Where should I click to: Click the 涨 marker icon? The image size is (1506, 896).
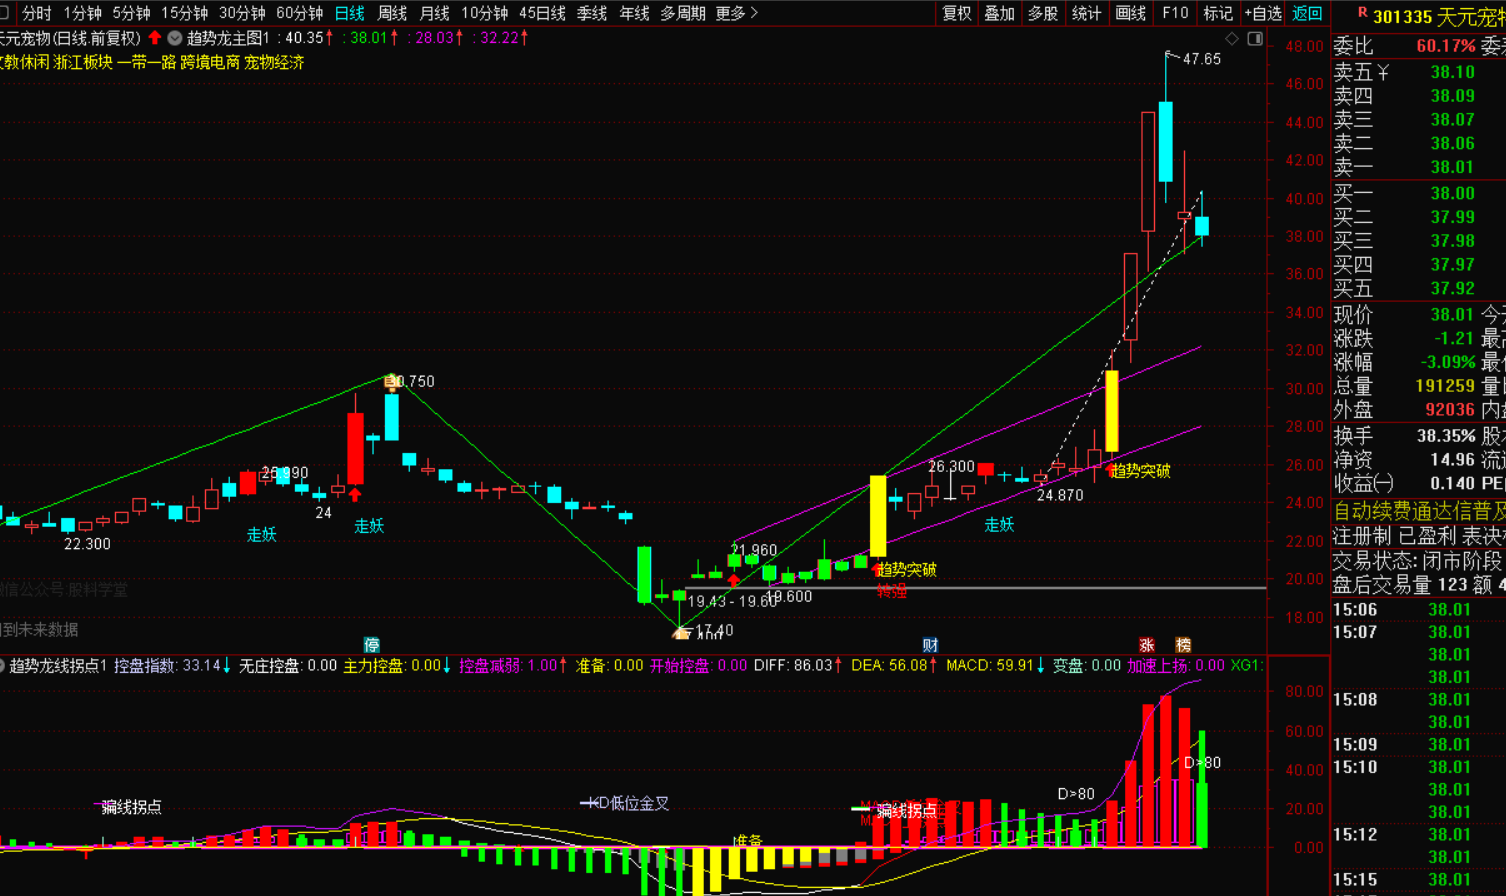[1147, 645]
